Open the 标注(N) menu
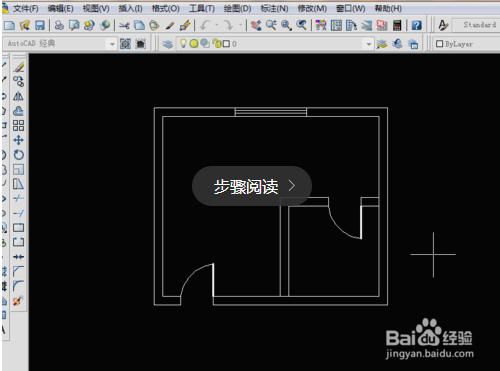 click(274, 8)
